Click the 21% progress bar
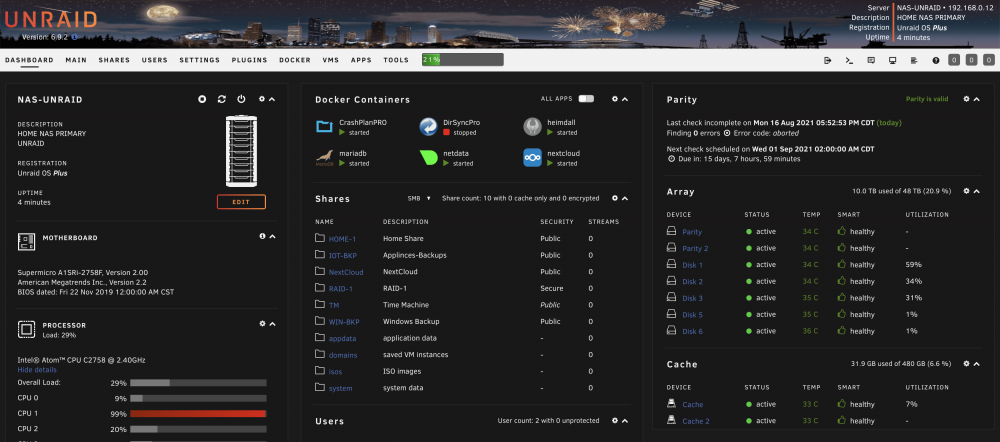This screenshot has width=1000, height=442. click(x=462, y=60)
